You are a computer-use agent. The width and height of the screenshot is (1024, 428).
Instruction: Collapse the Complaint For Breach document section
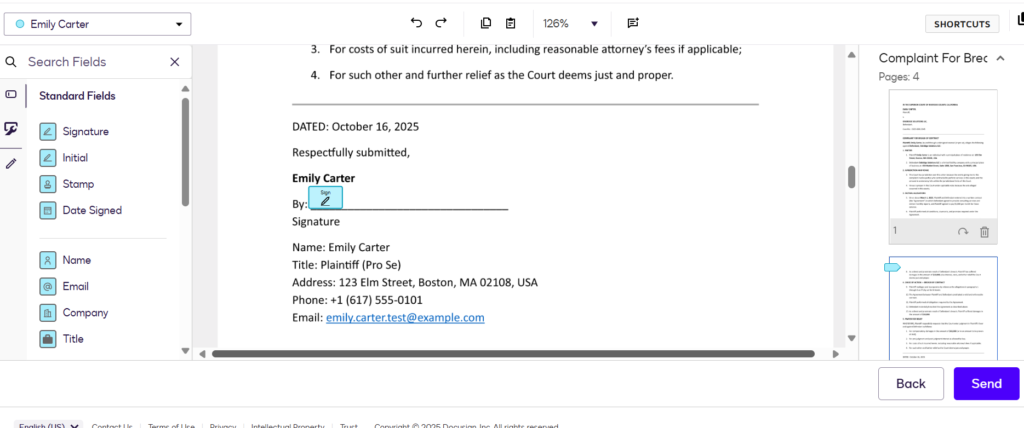click(x=998, y=58)
